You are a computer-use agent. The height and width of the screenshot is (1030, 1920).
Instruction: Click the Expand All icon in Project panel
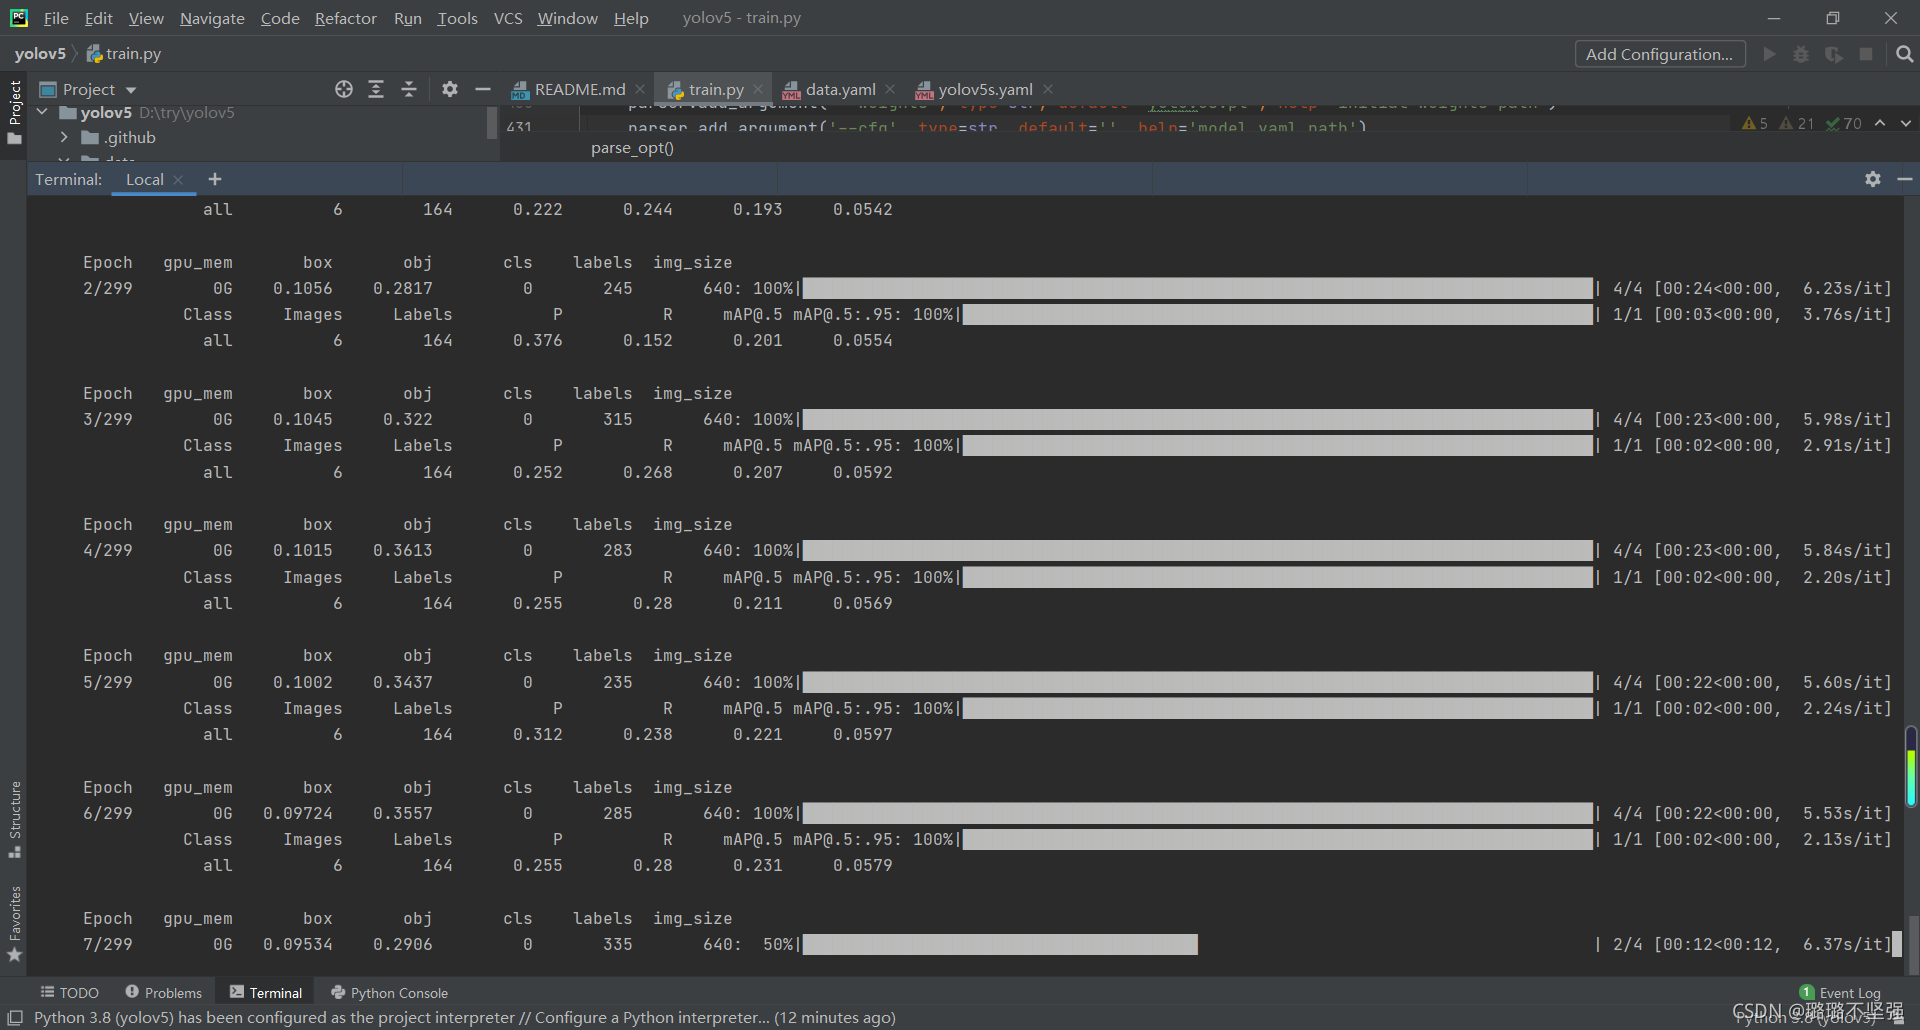376,89
